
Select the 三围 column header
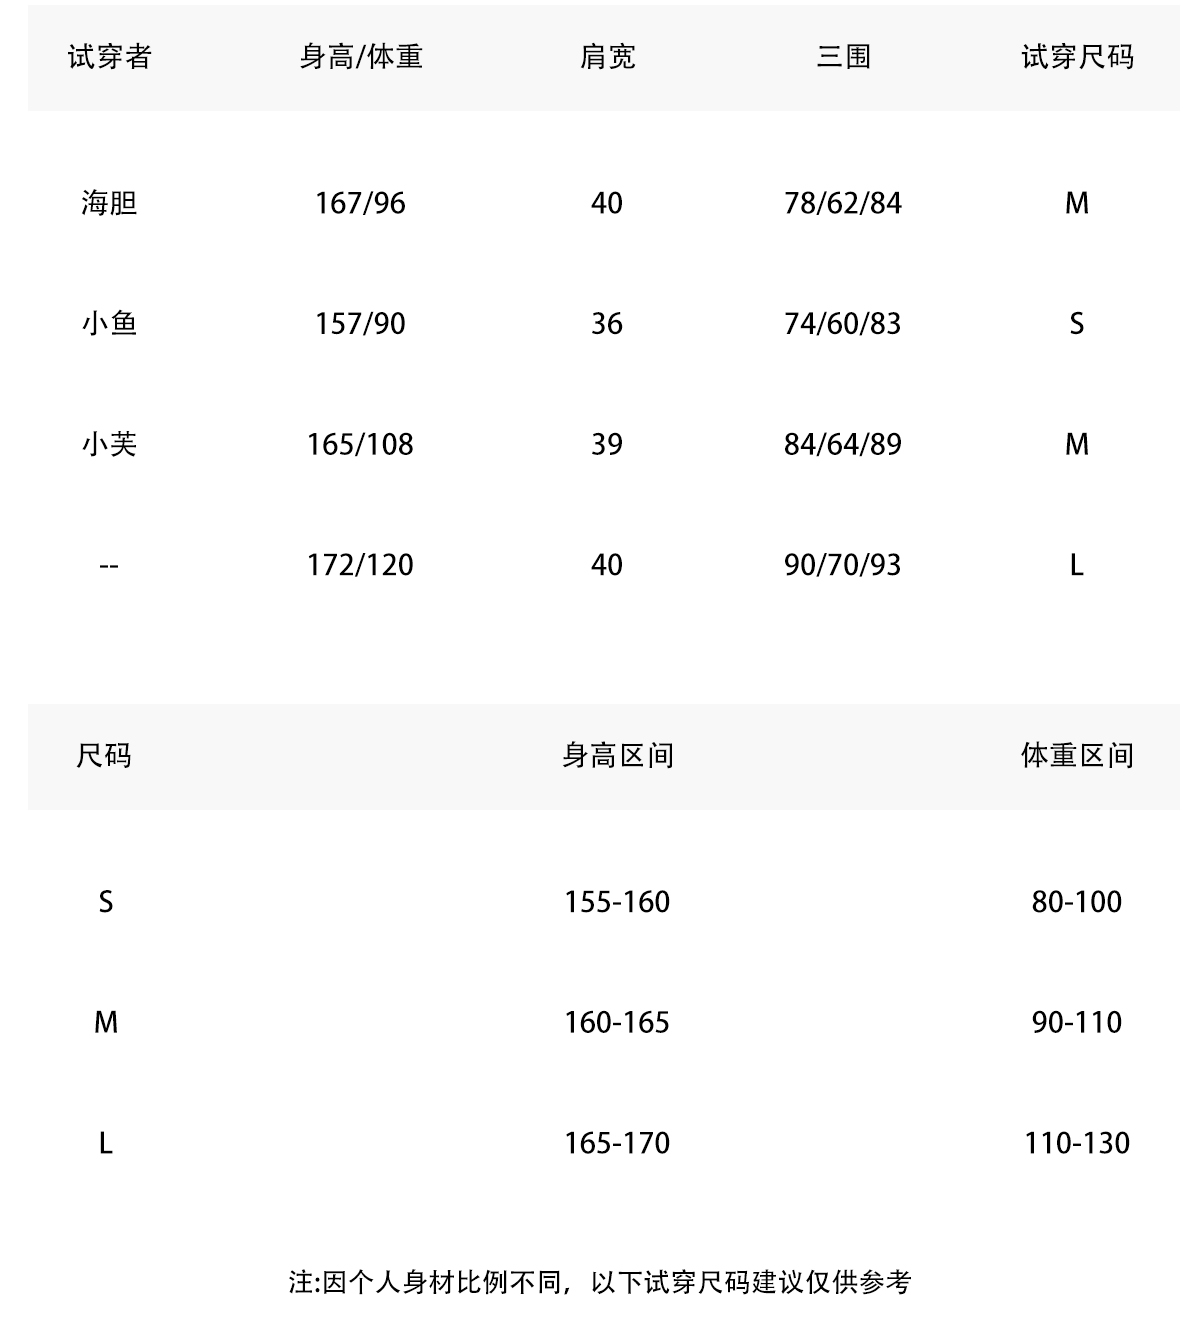(x=843, y=57)
